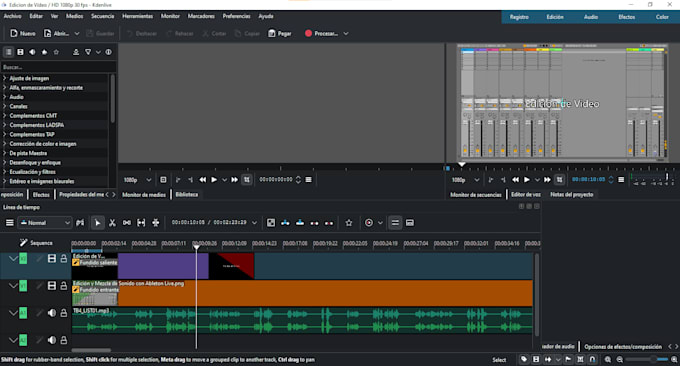
Task: Open the Procesar dropdown arrow
Action: pos(346,33)
